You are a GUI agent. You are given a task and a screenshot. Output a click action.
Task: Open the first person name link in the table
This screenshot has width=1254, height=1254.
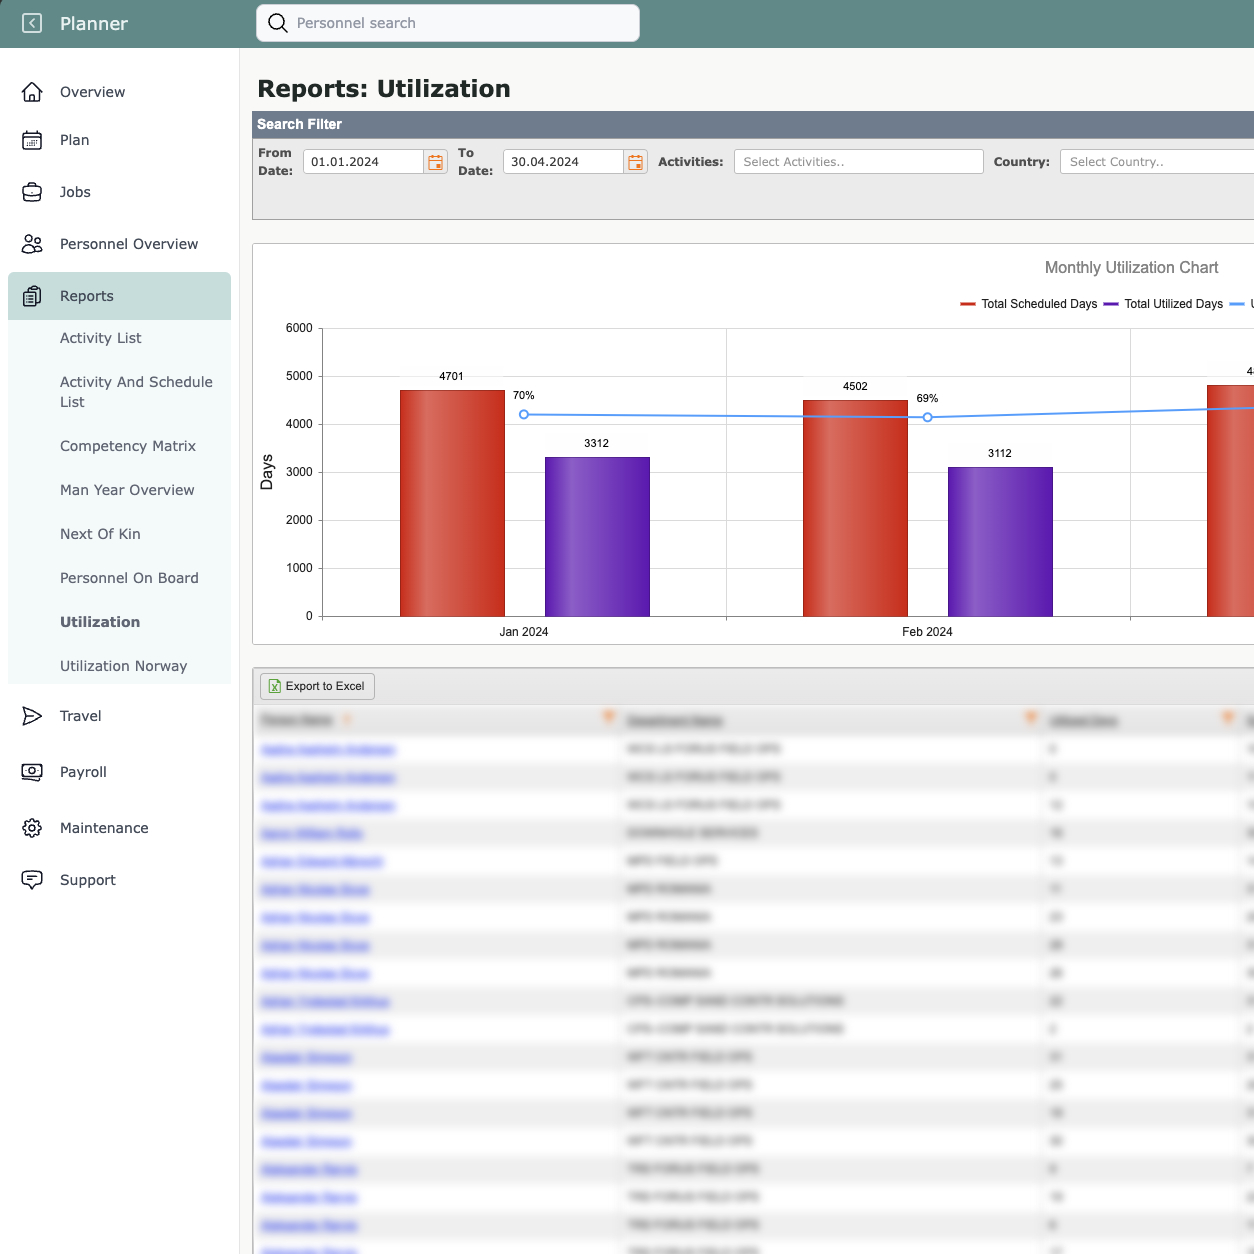(x=327, y=748)
